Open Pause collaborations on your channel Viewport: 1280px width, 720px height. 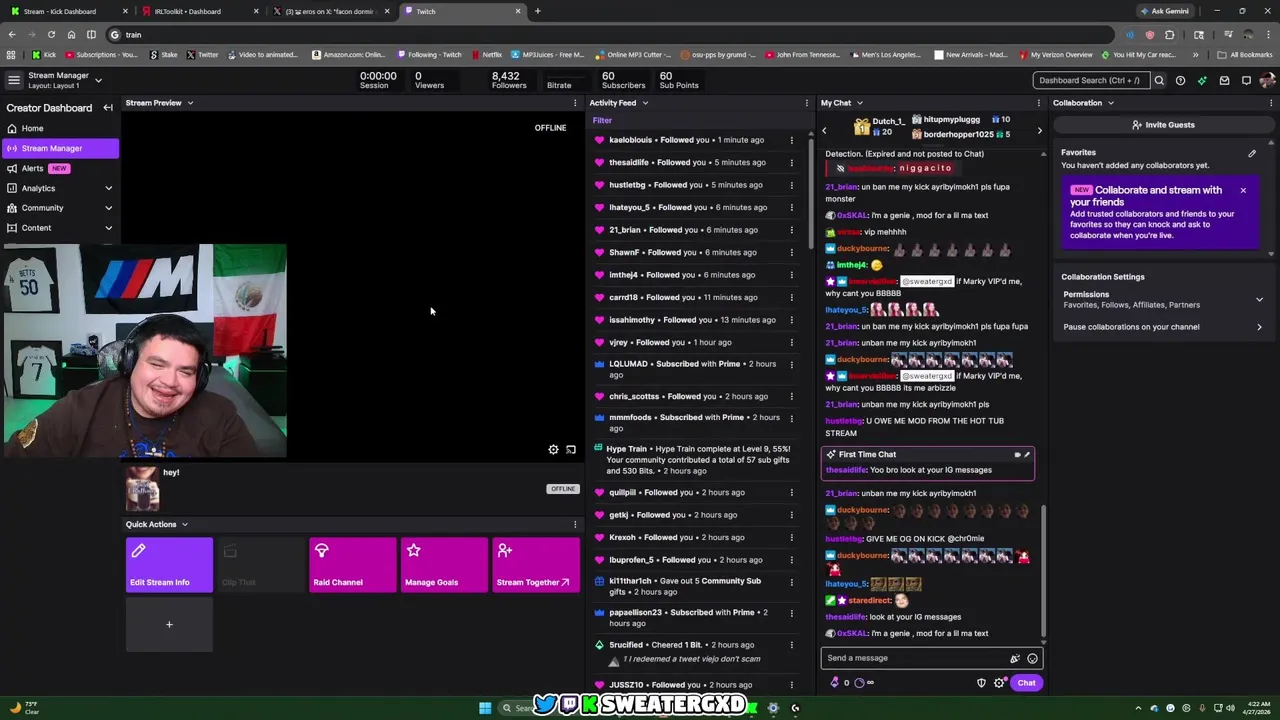1161,327
